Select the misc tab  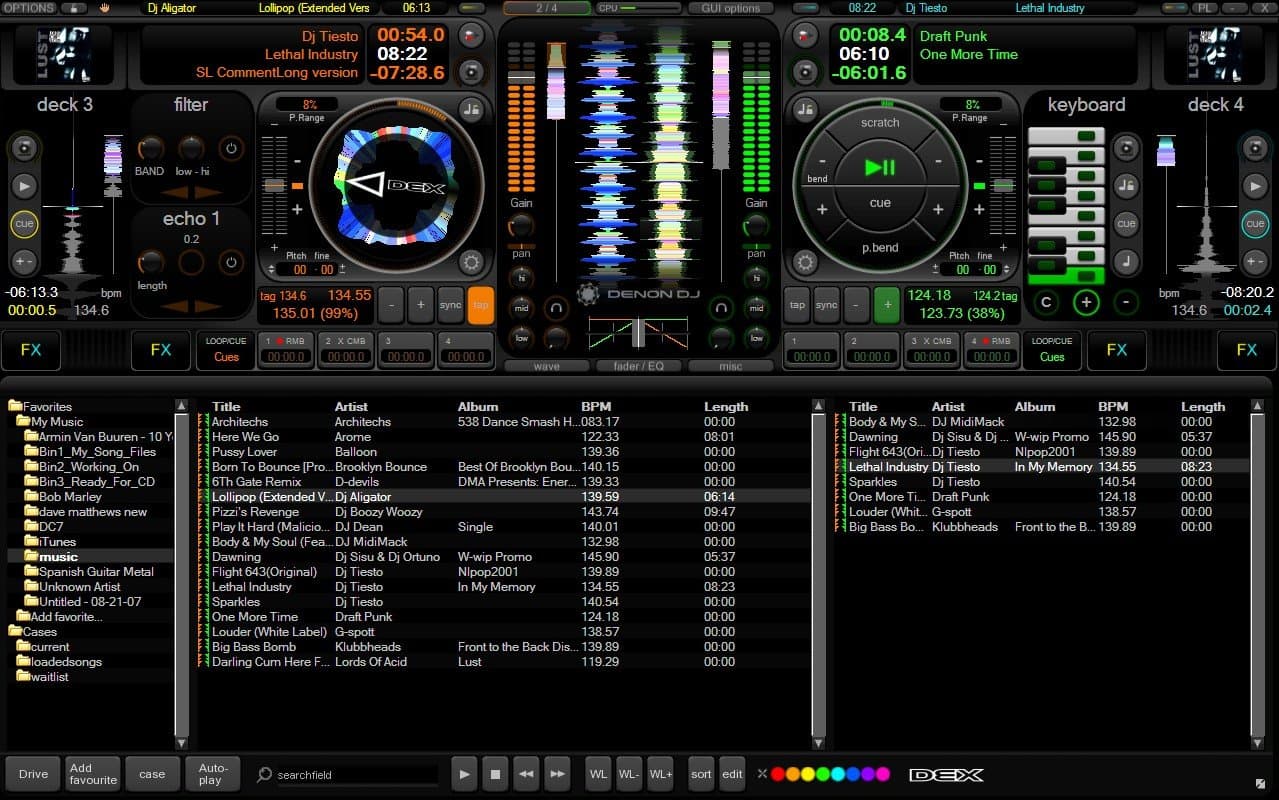click(x=729, y=366)
